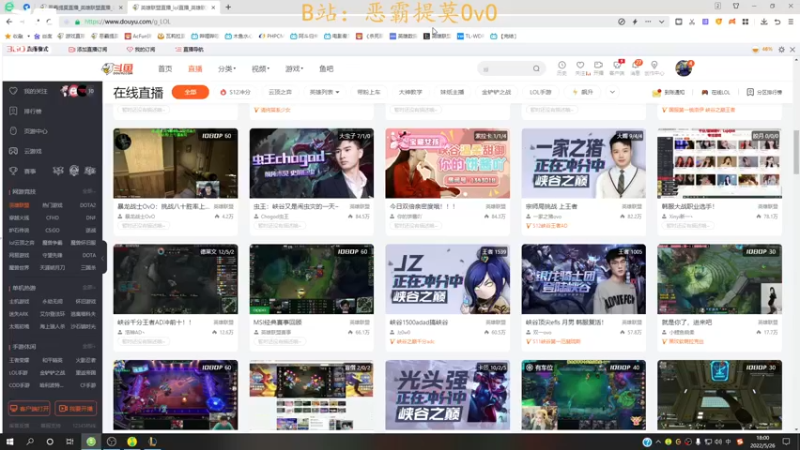Expand 网游竞技 full list
The width and height of the screenshot is (800, 450).
pyautogui.click(x=89, y=191)
